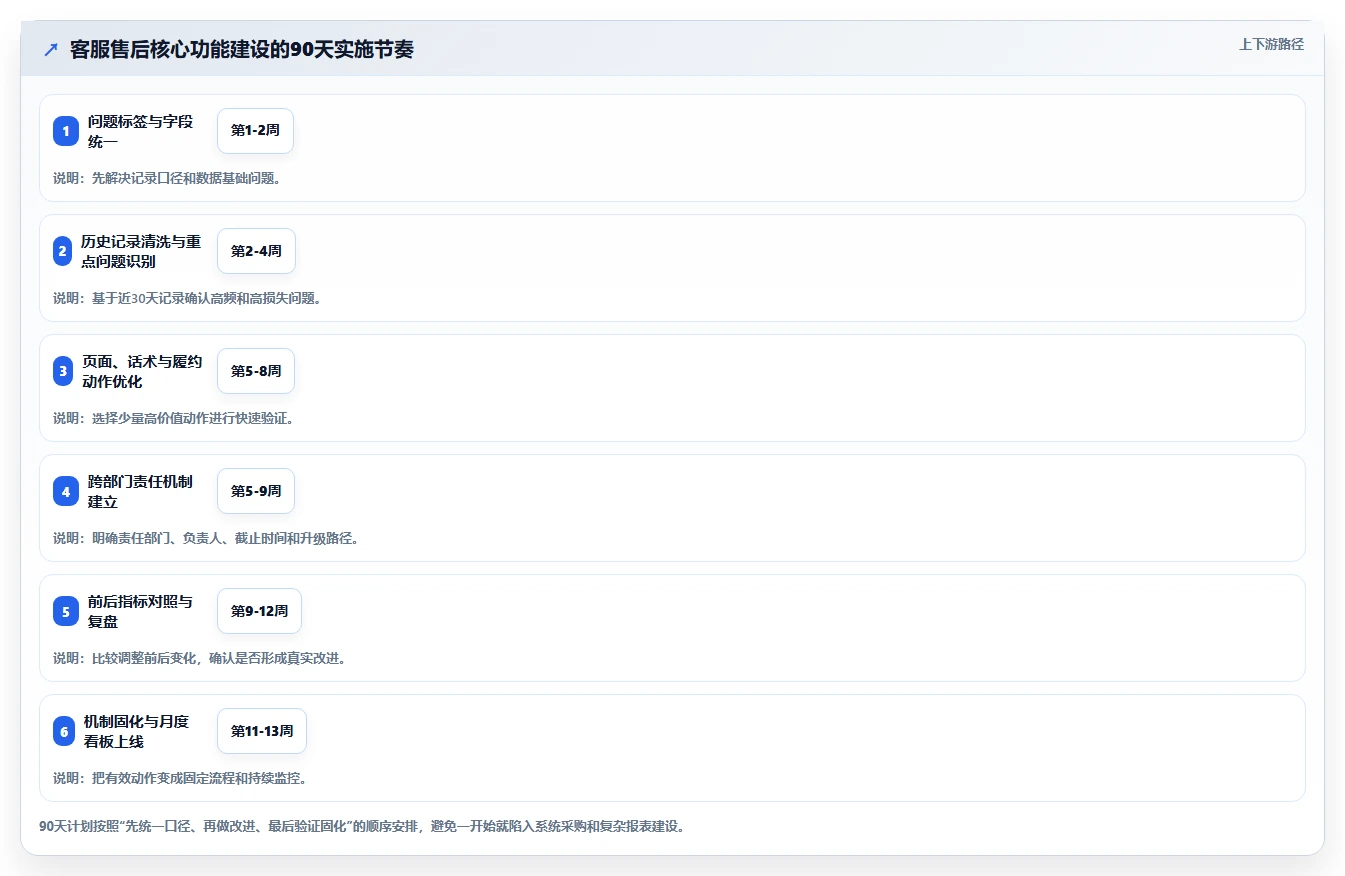The width and height of the screenshot is (1345, 876).
Task: Click the 上下游路径 label in header
Action: coord(1271,44)
